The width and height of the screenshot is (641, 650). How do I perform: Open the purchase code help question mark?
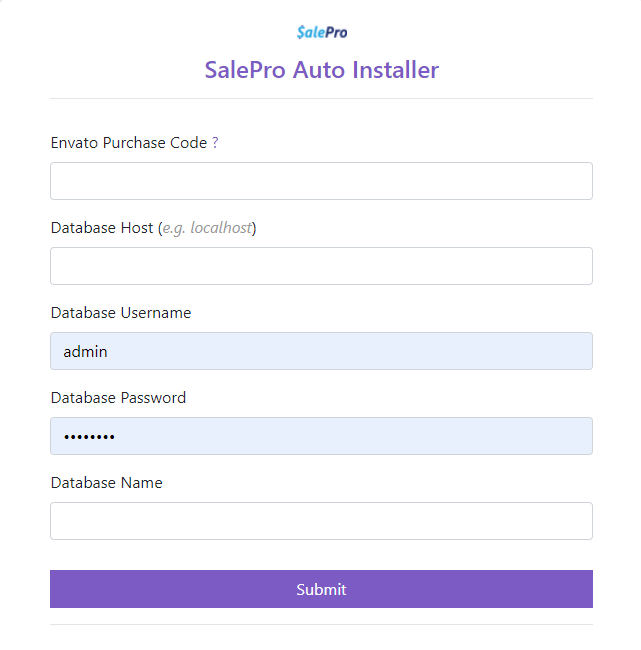click(215, 143)
